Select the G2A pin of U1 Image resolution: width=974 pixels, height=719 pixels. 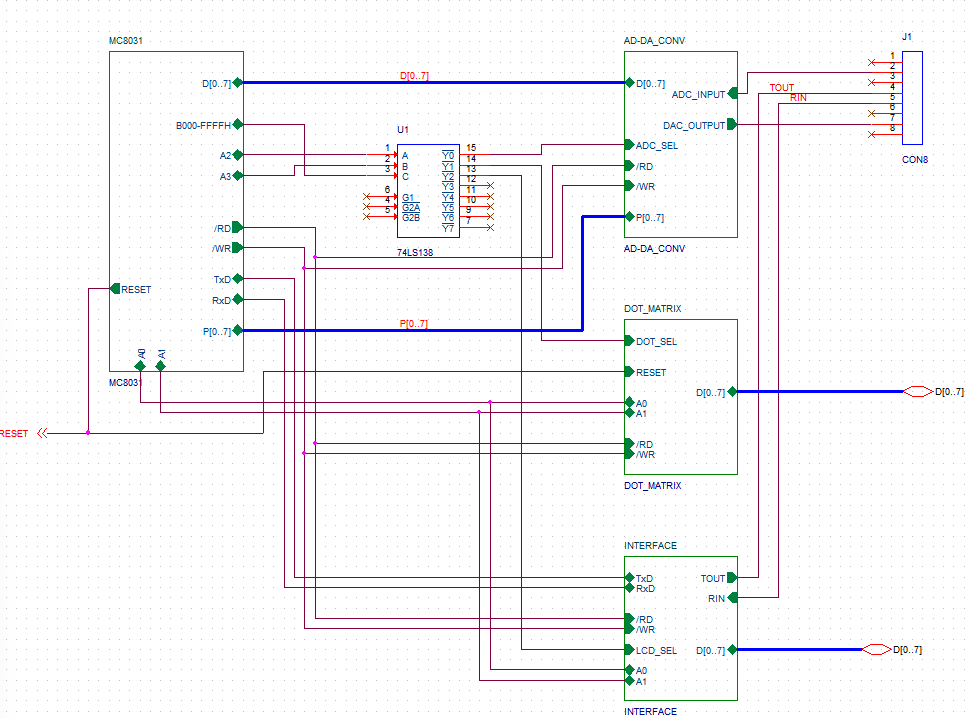pyautogui.click(x=381, y=206)
